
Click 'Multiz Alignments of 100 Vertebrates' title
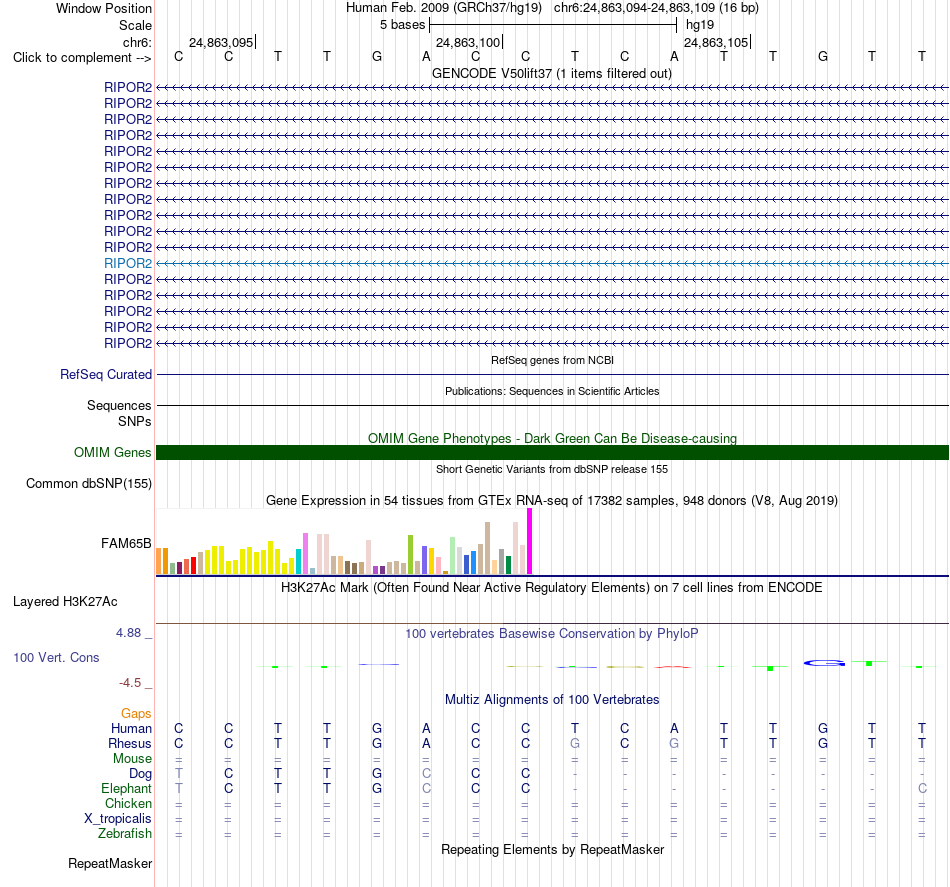click(552, 699)
